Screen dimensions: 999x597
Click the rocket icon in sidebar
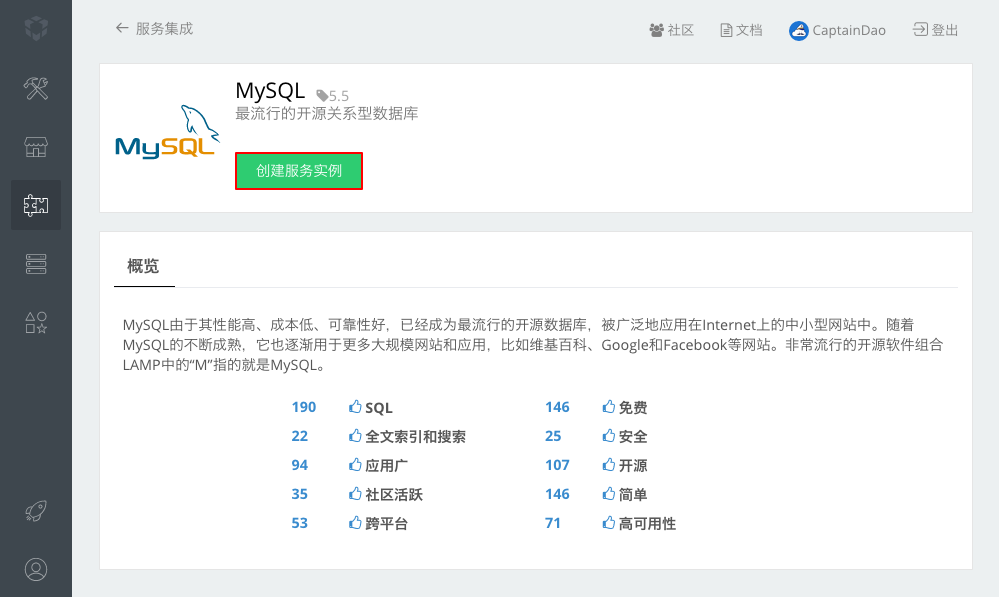(x=36, y=511)
